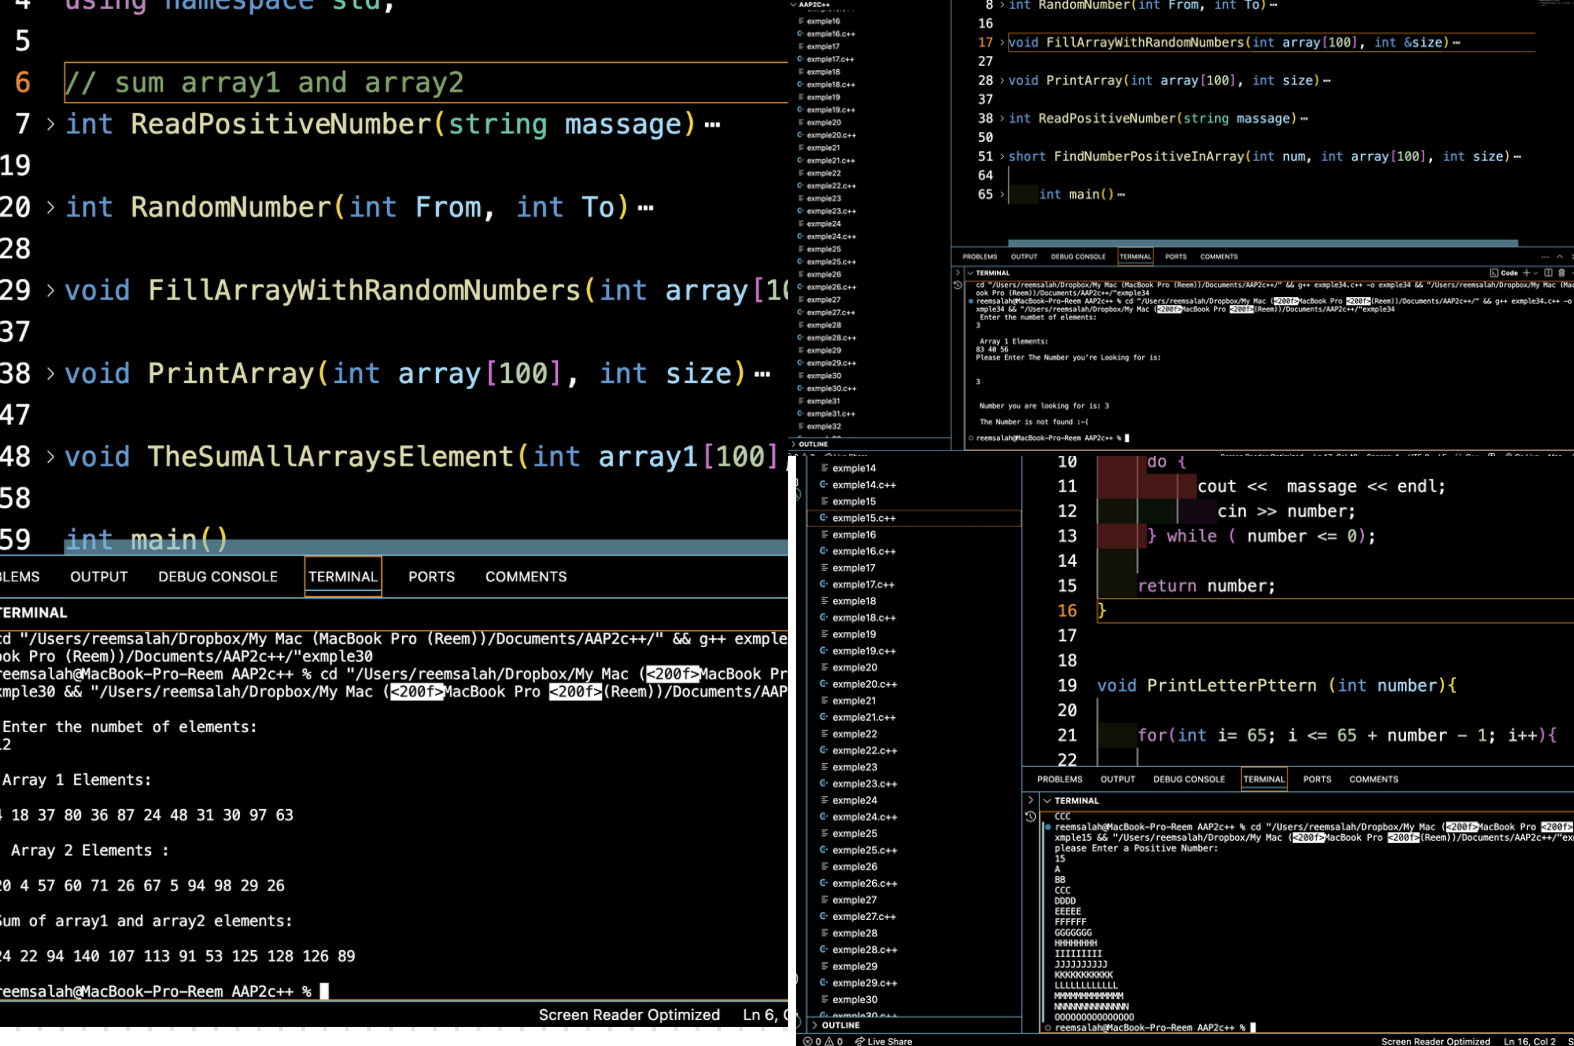
Task: Switch to the DEBUG CONSOLE tab in large panel
Action: click(x=217, y=577)
